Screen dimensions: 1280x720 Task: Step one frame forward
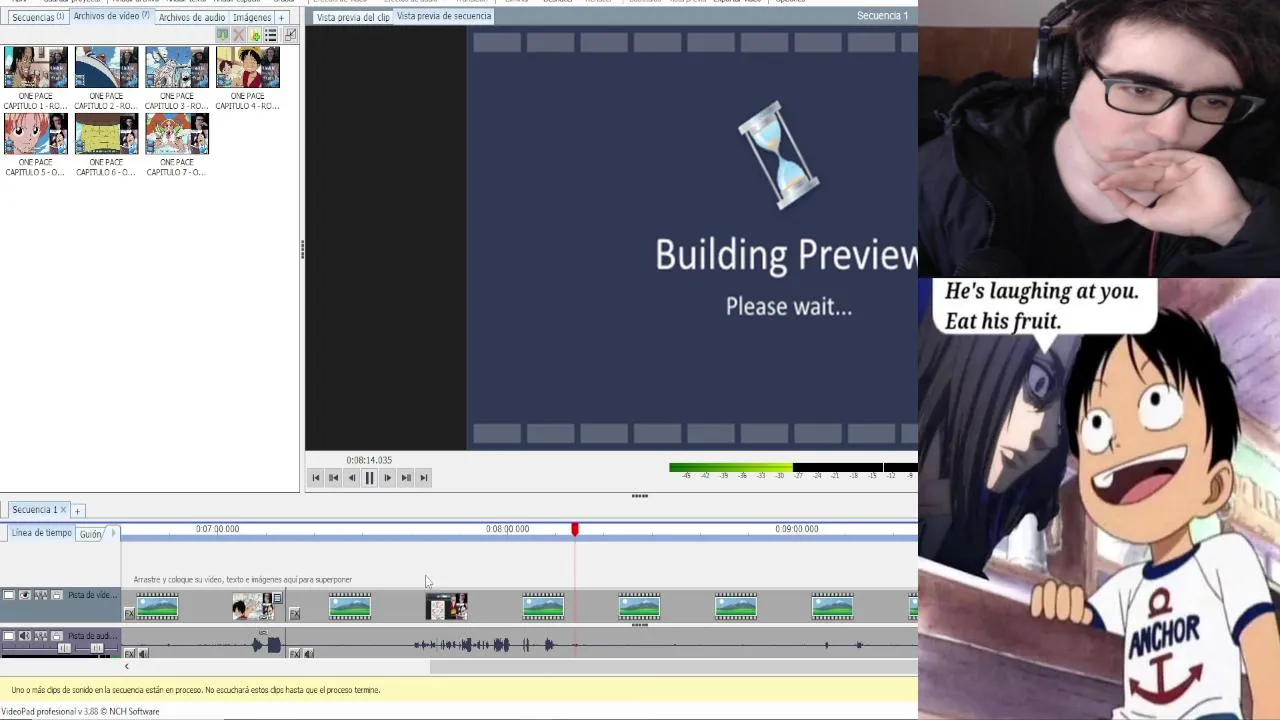(388, 478)
